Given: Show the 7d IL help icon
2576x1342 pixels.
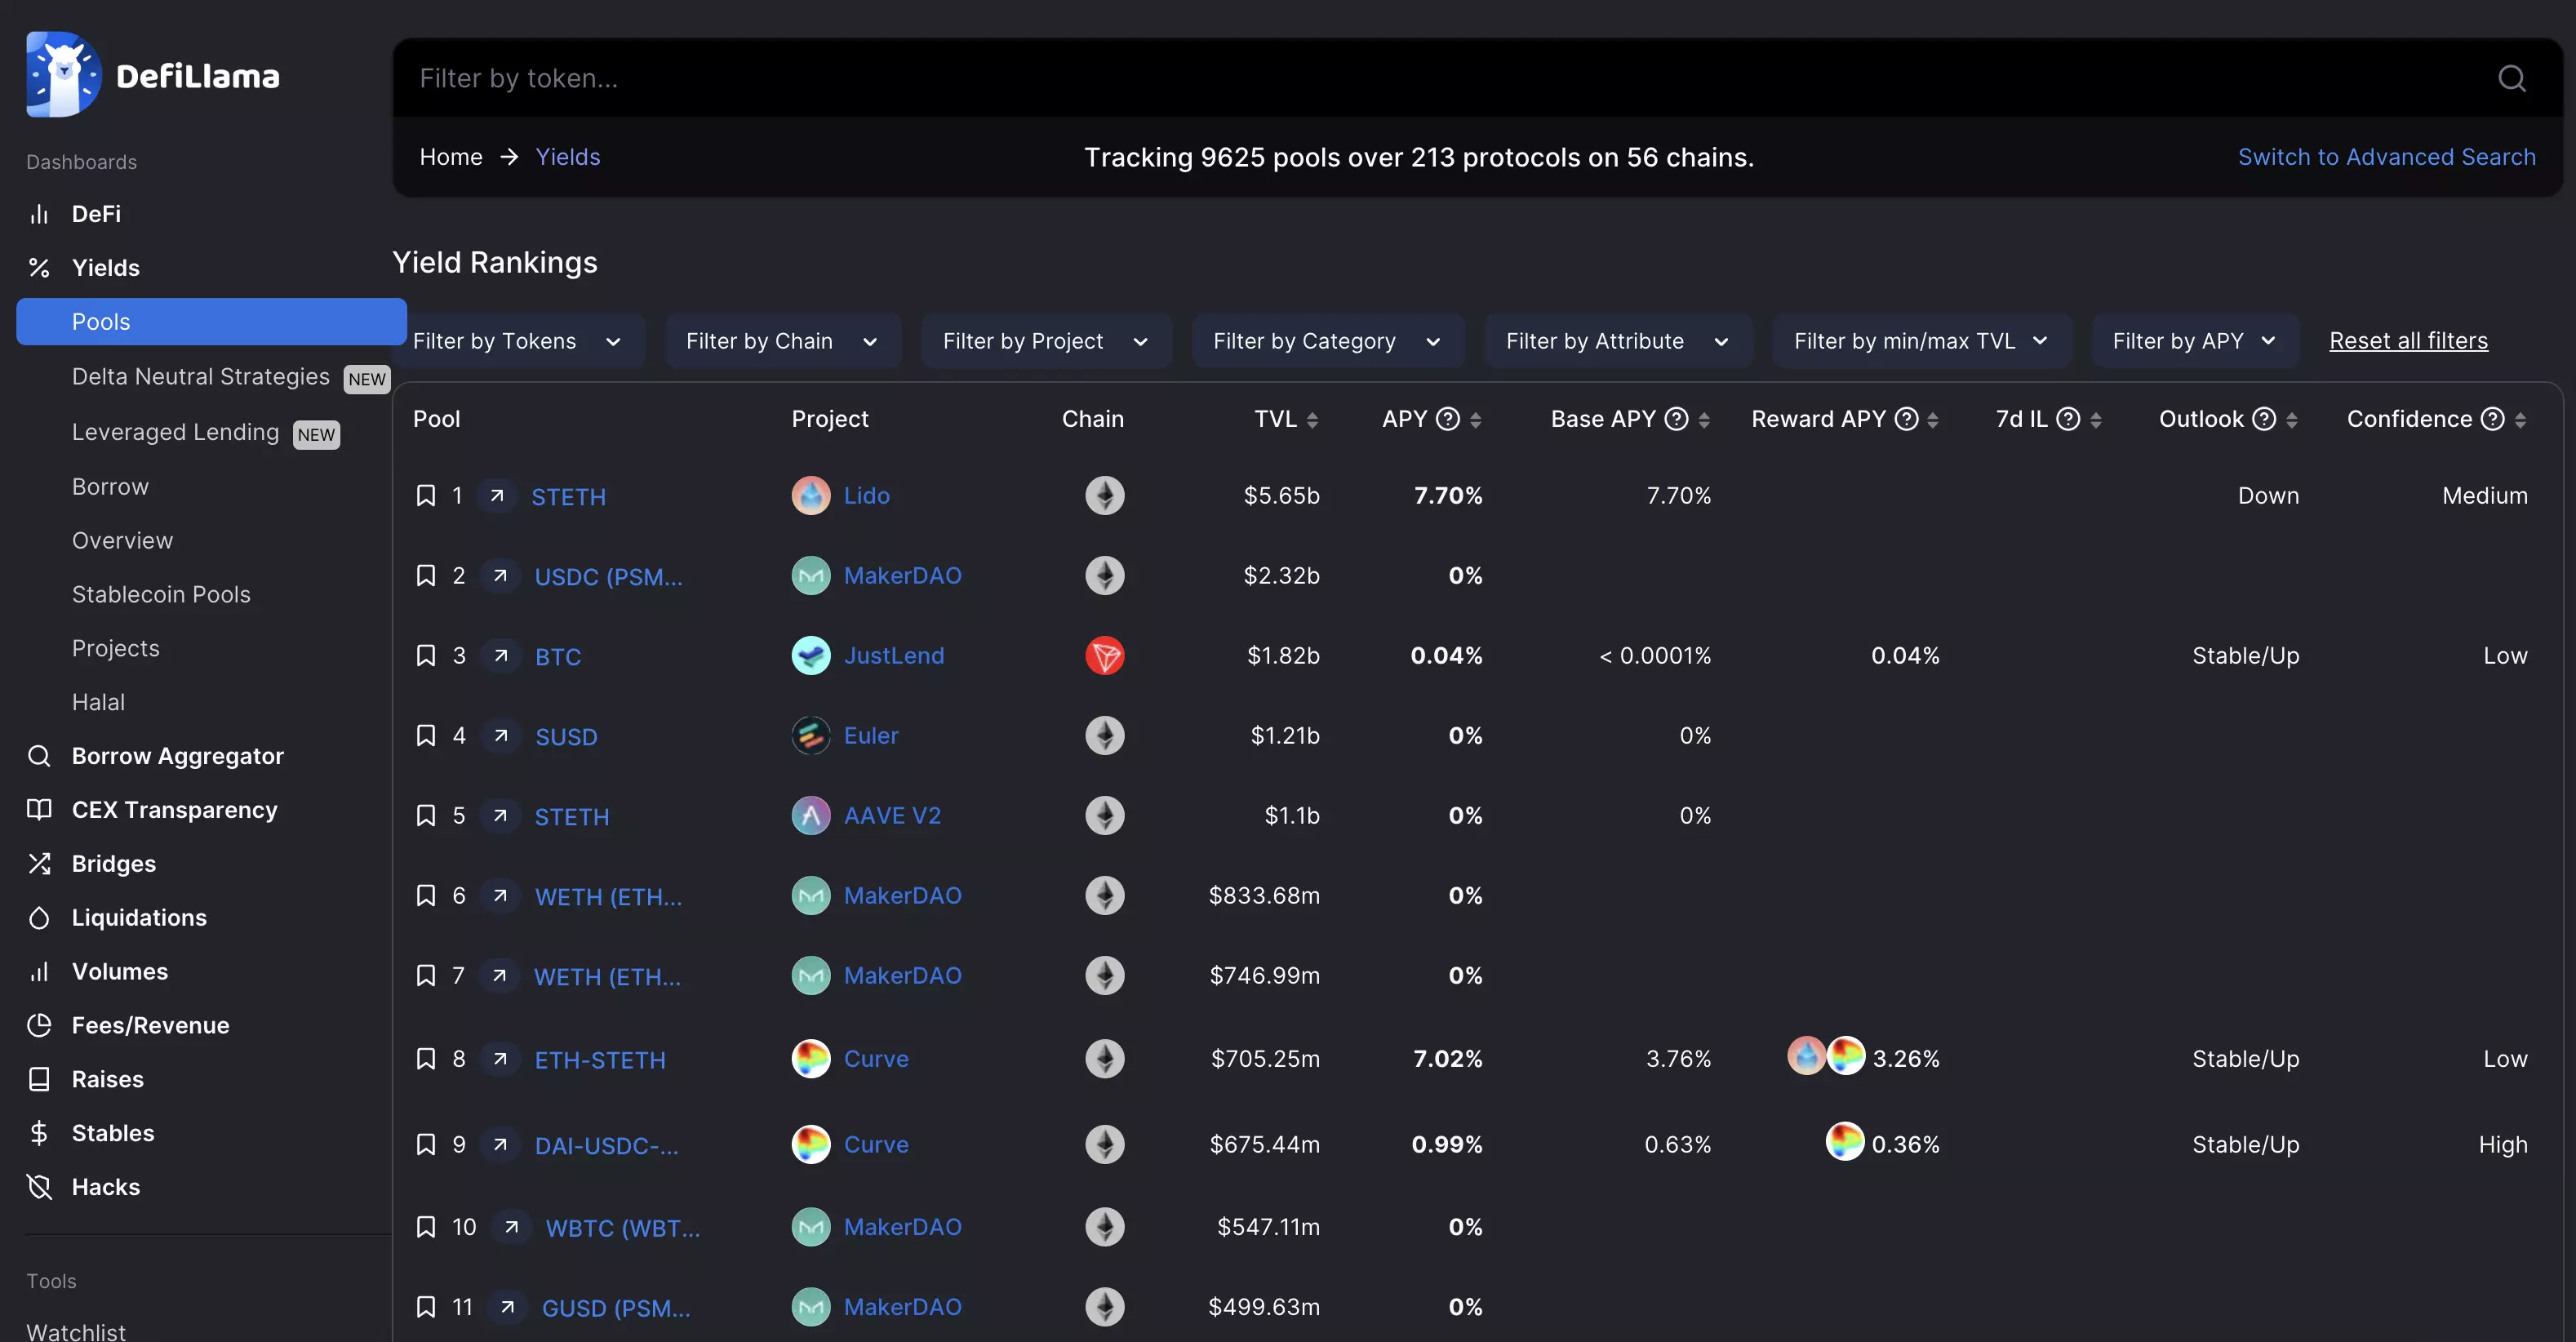Looking at the screenshot, I should click(2068, 419).
